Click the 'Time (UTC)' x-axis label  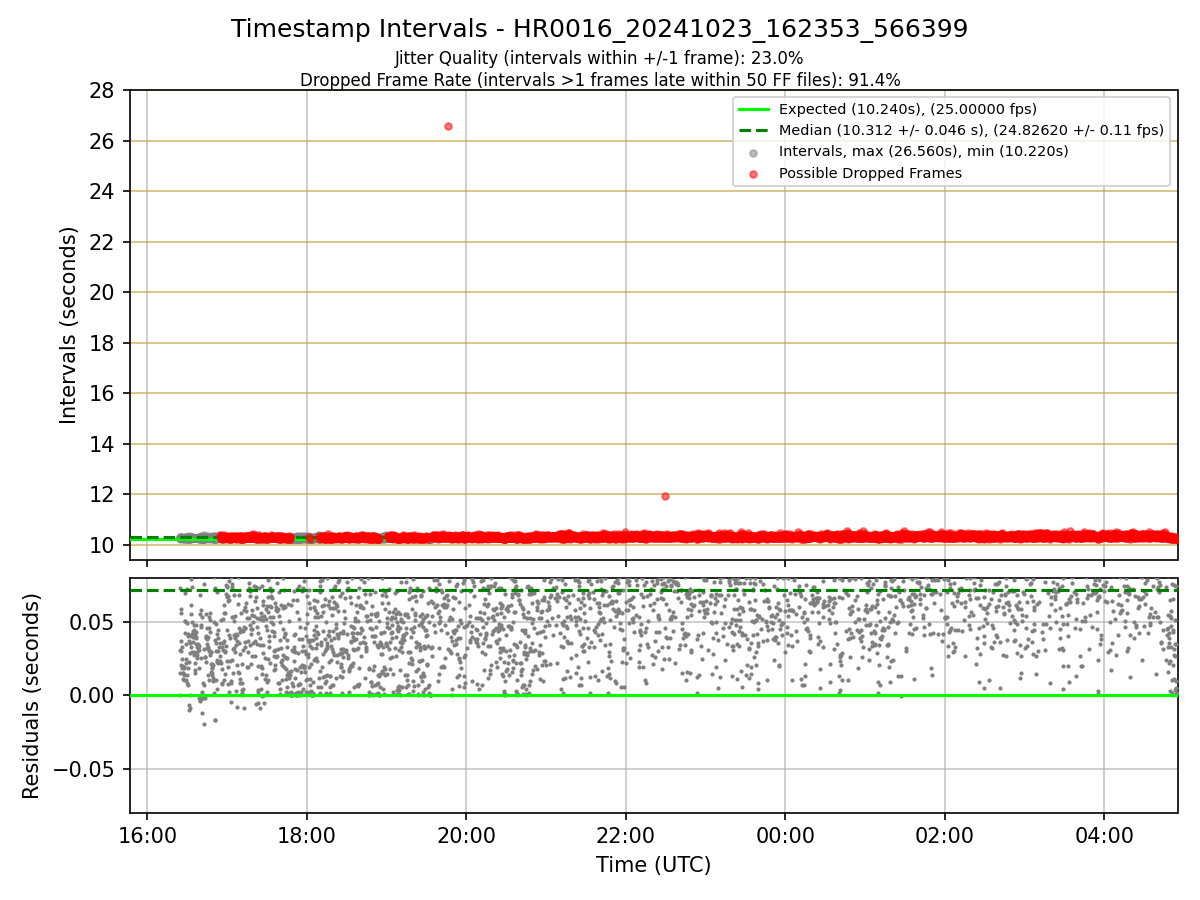click(x=653, y=865)
